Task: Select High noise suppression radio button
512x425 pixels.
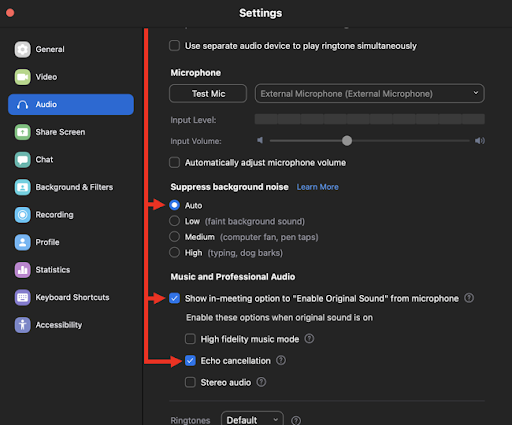Action: coord(174,252)
